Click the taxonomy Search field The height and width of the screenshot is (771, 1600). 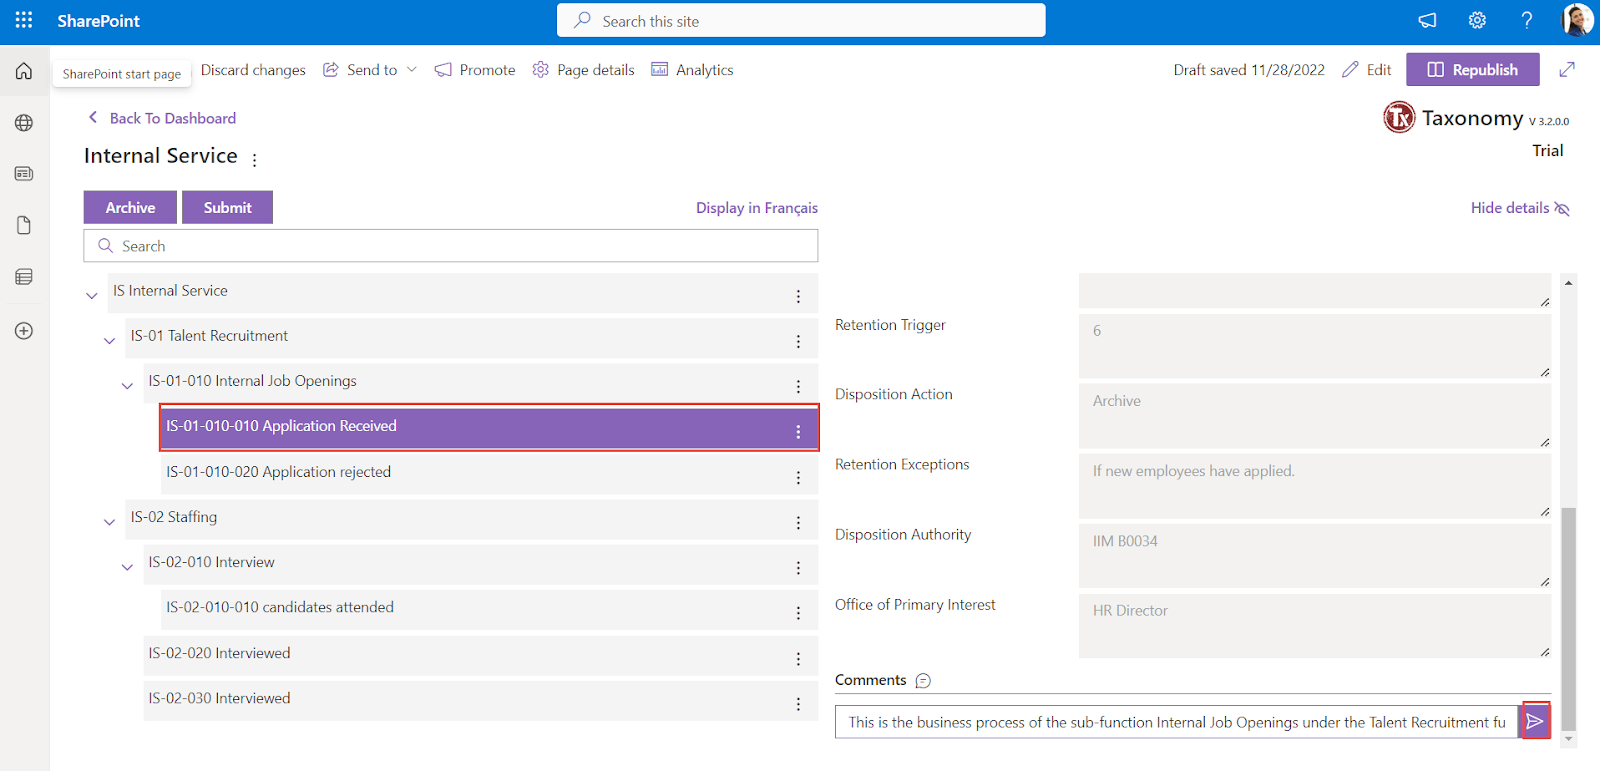click(451, 246)
